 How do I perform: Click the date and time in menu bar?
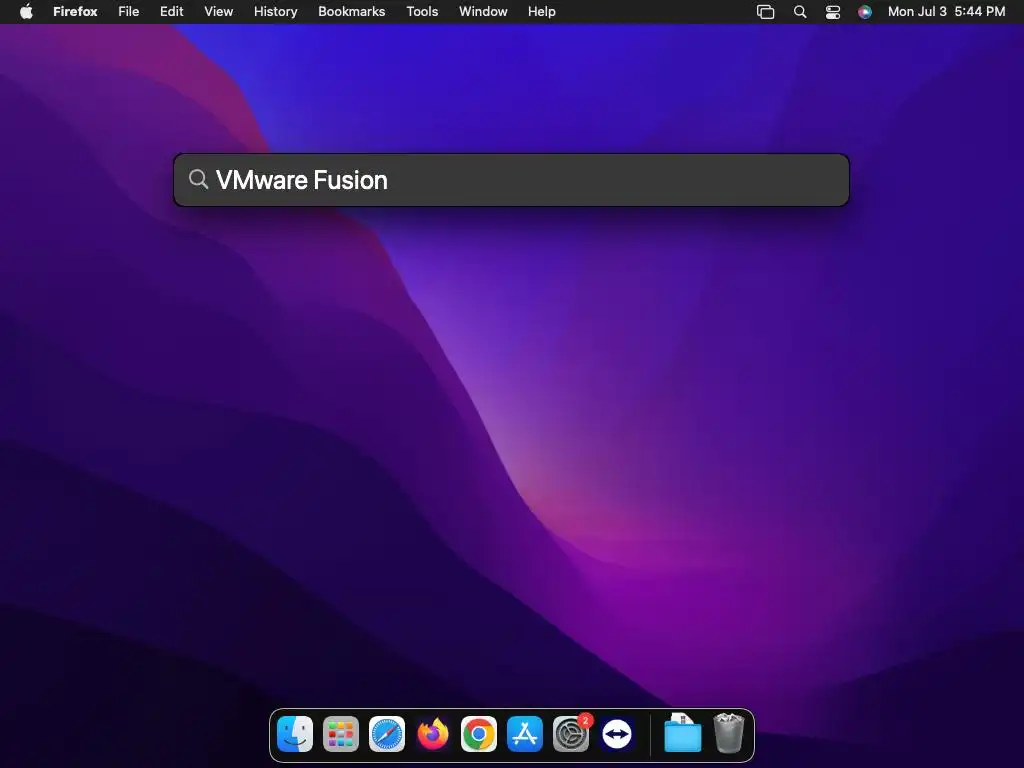point(946,12)
